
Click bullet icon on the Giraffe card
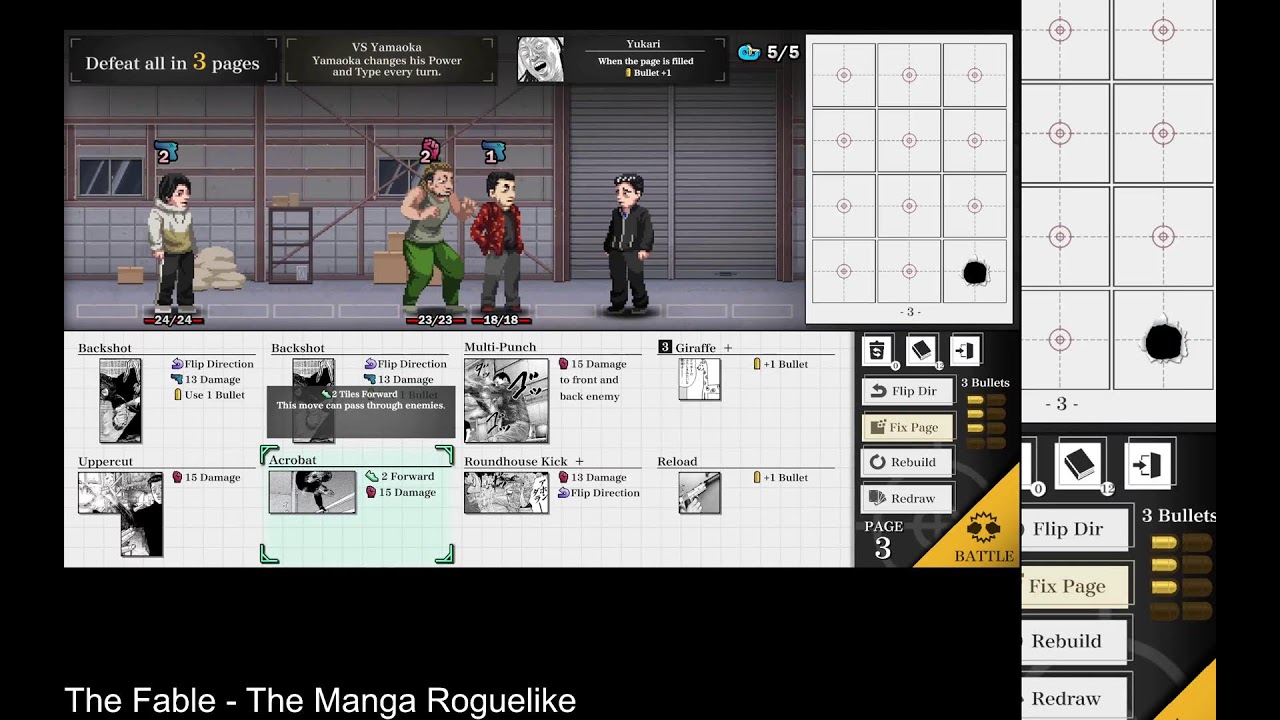[x=757, y=364]
